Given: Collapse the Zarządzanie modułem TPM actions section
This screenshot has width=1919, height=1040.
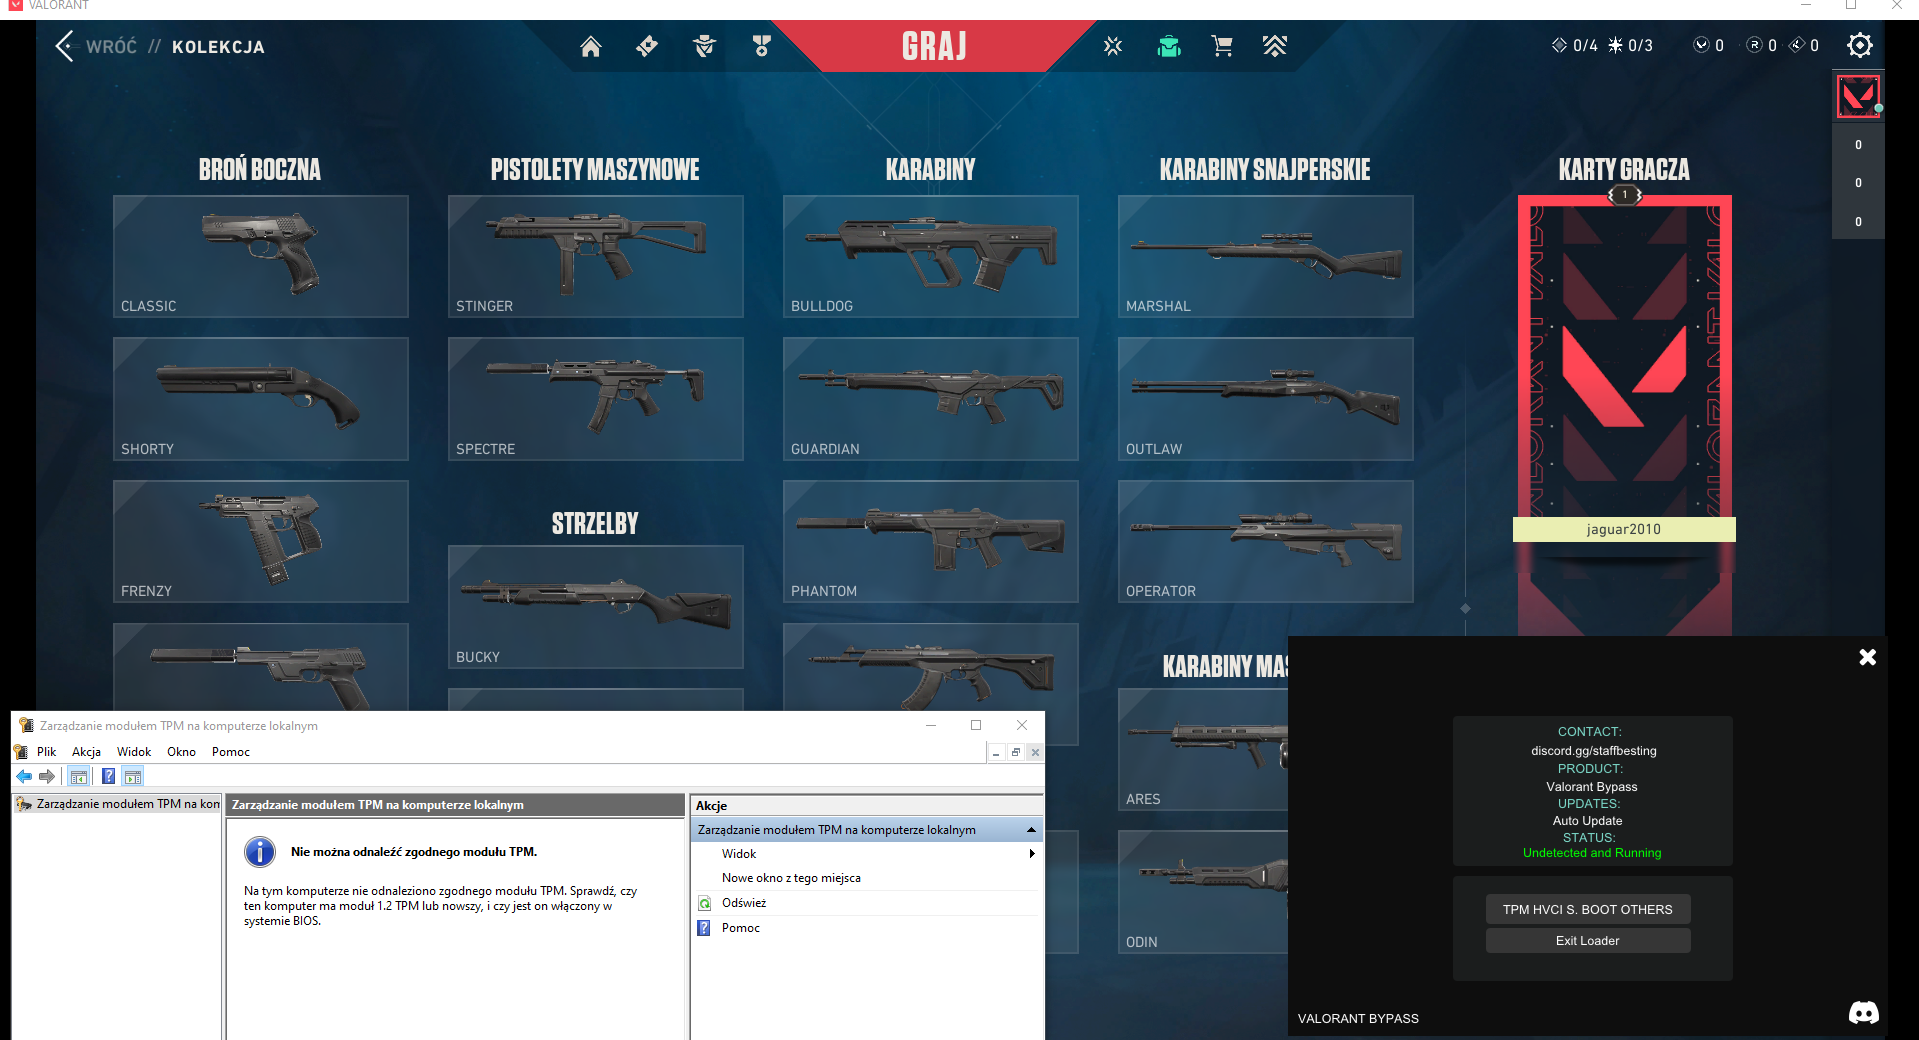Looking at the screenshot, I should [1030, 830].
